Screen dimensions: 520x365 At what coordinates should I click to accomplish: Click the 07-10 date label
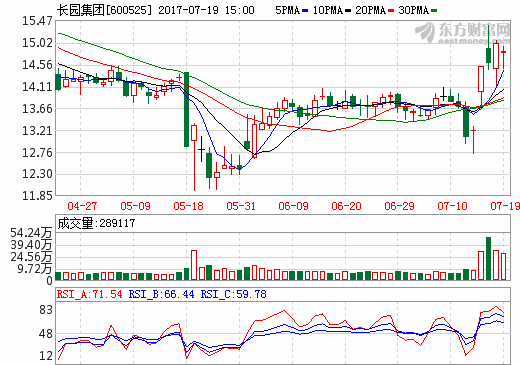[452, 206]
